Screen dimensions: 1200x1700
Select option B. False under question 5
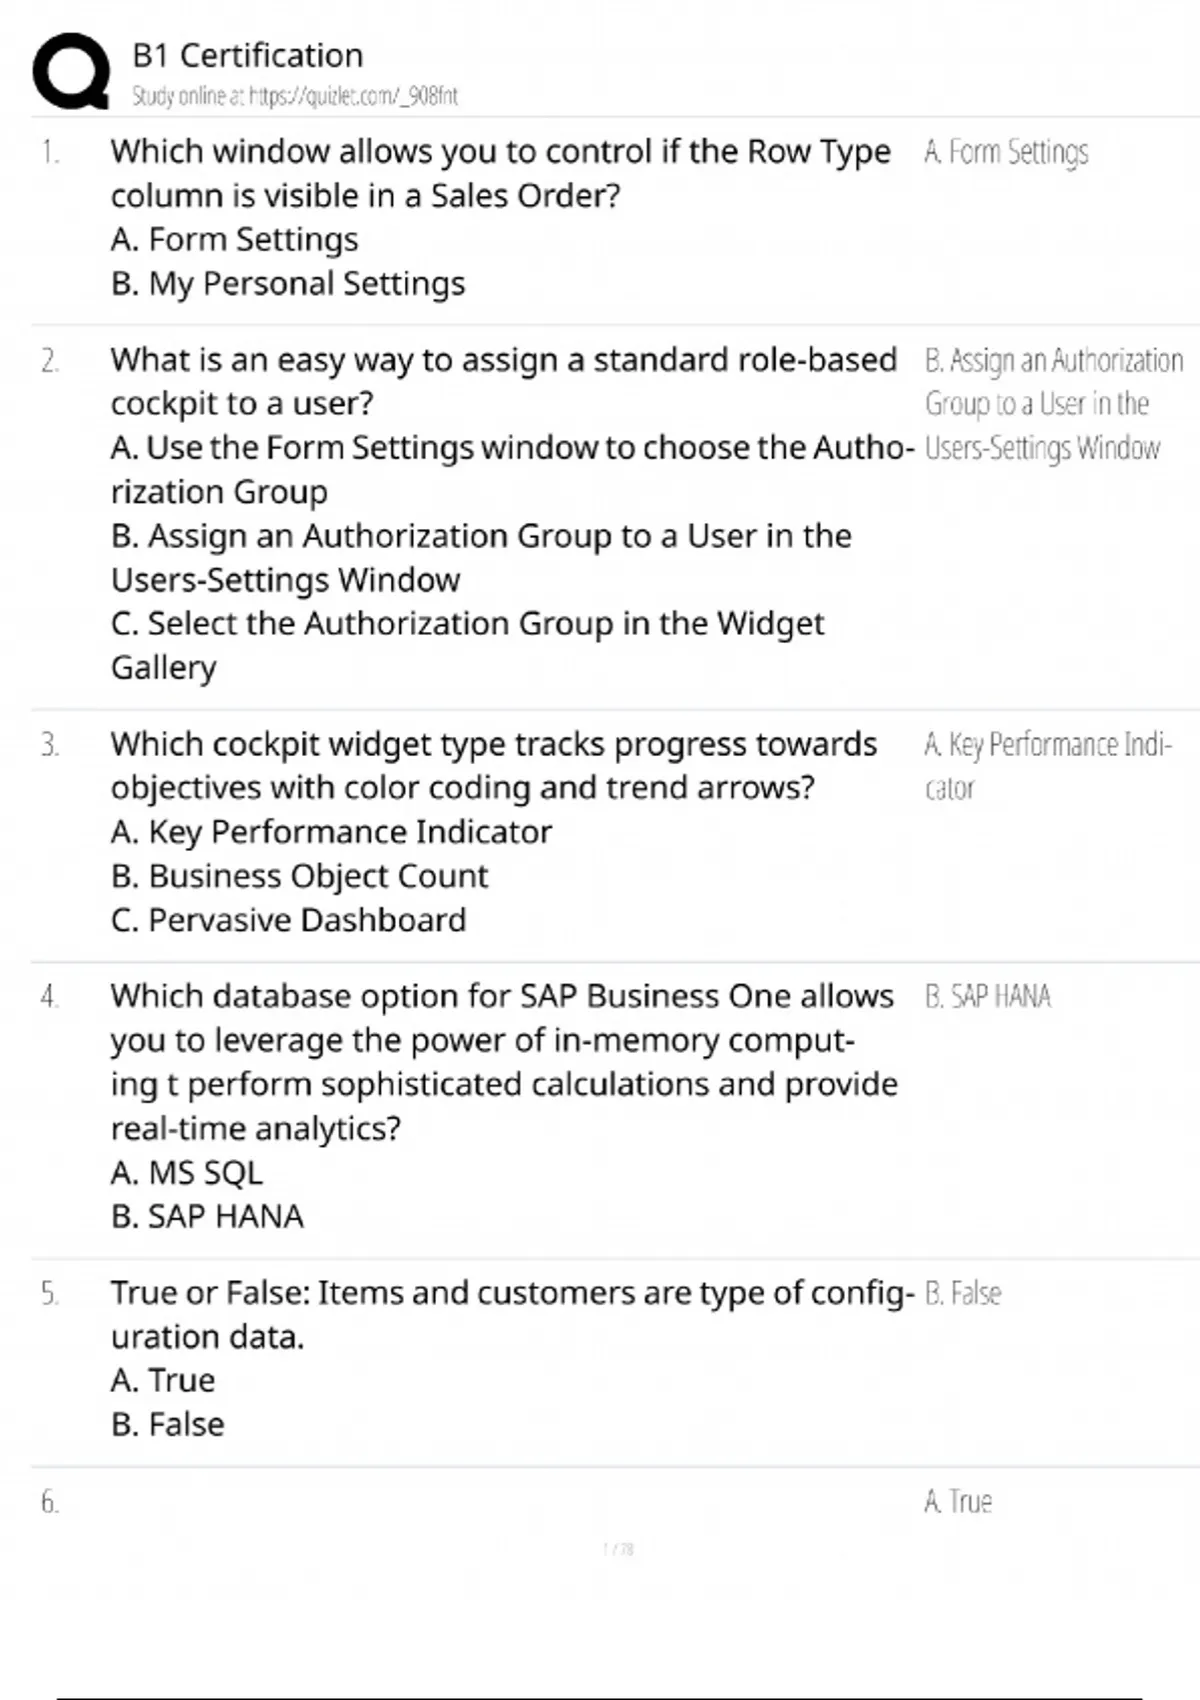pyautogui.click(x=168, y=1424)
